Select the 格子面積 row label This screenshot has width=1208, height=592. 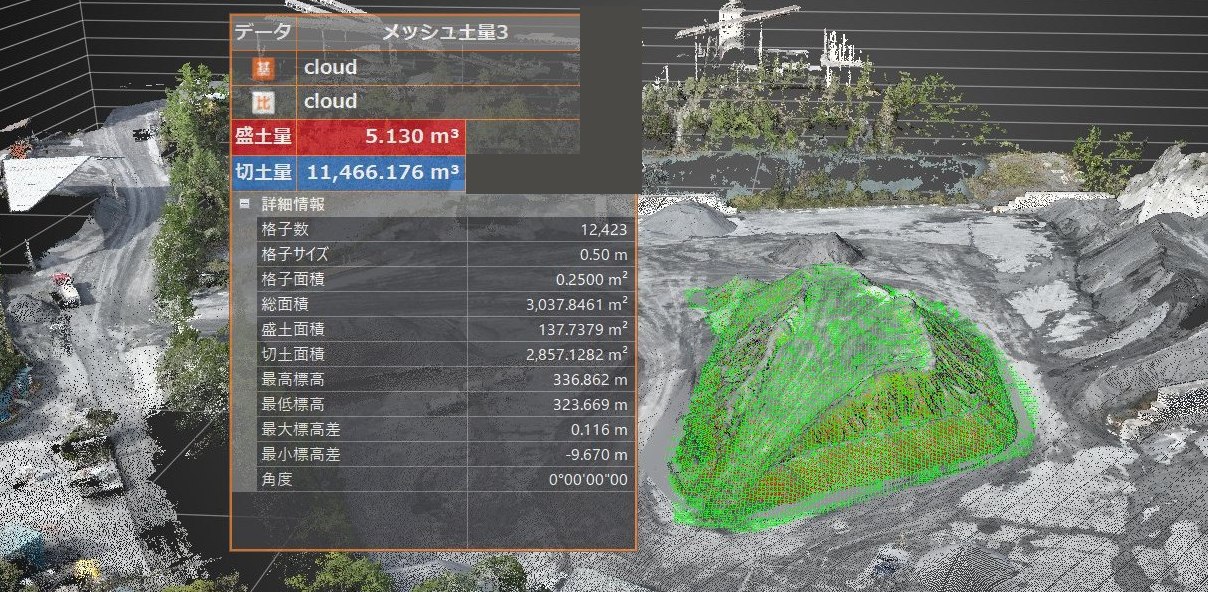(292, 279)
